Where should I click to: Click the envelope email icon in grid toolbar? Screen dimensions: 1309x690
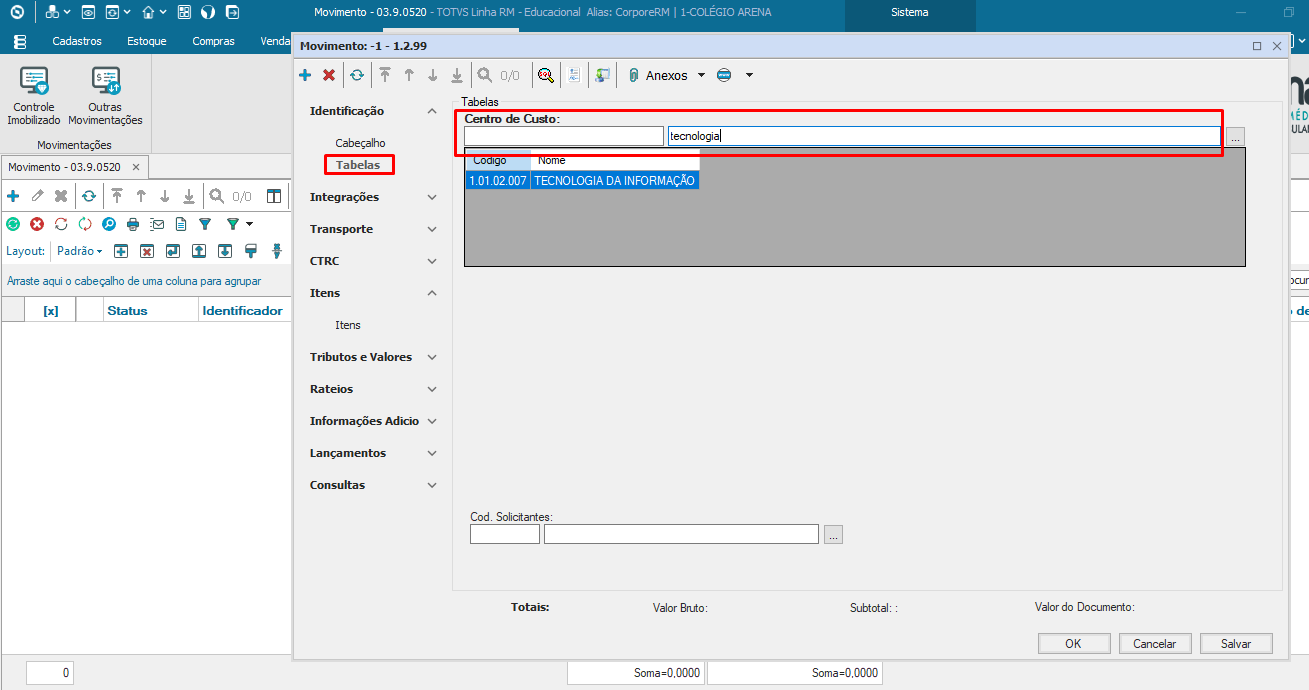(x=157, y=224)
